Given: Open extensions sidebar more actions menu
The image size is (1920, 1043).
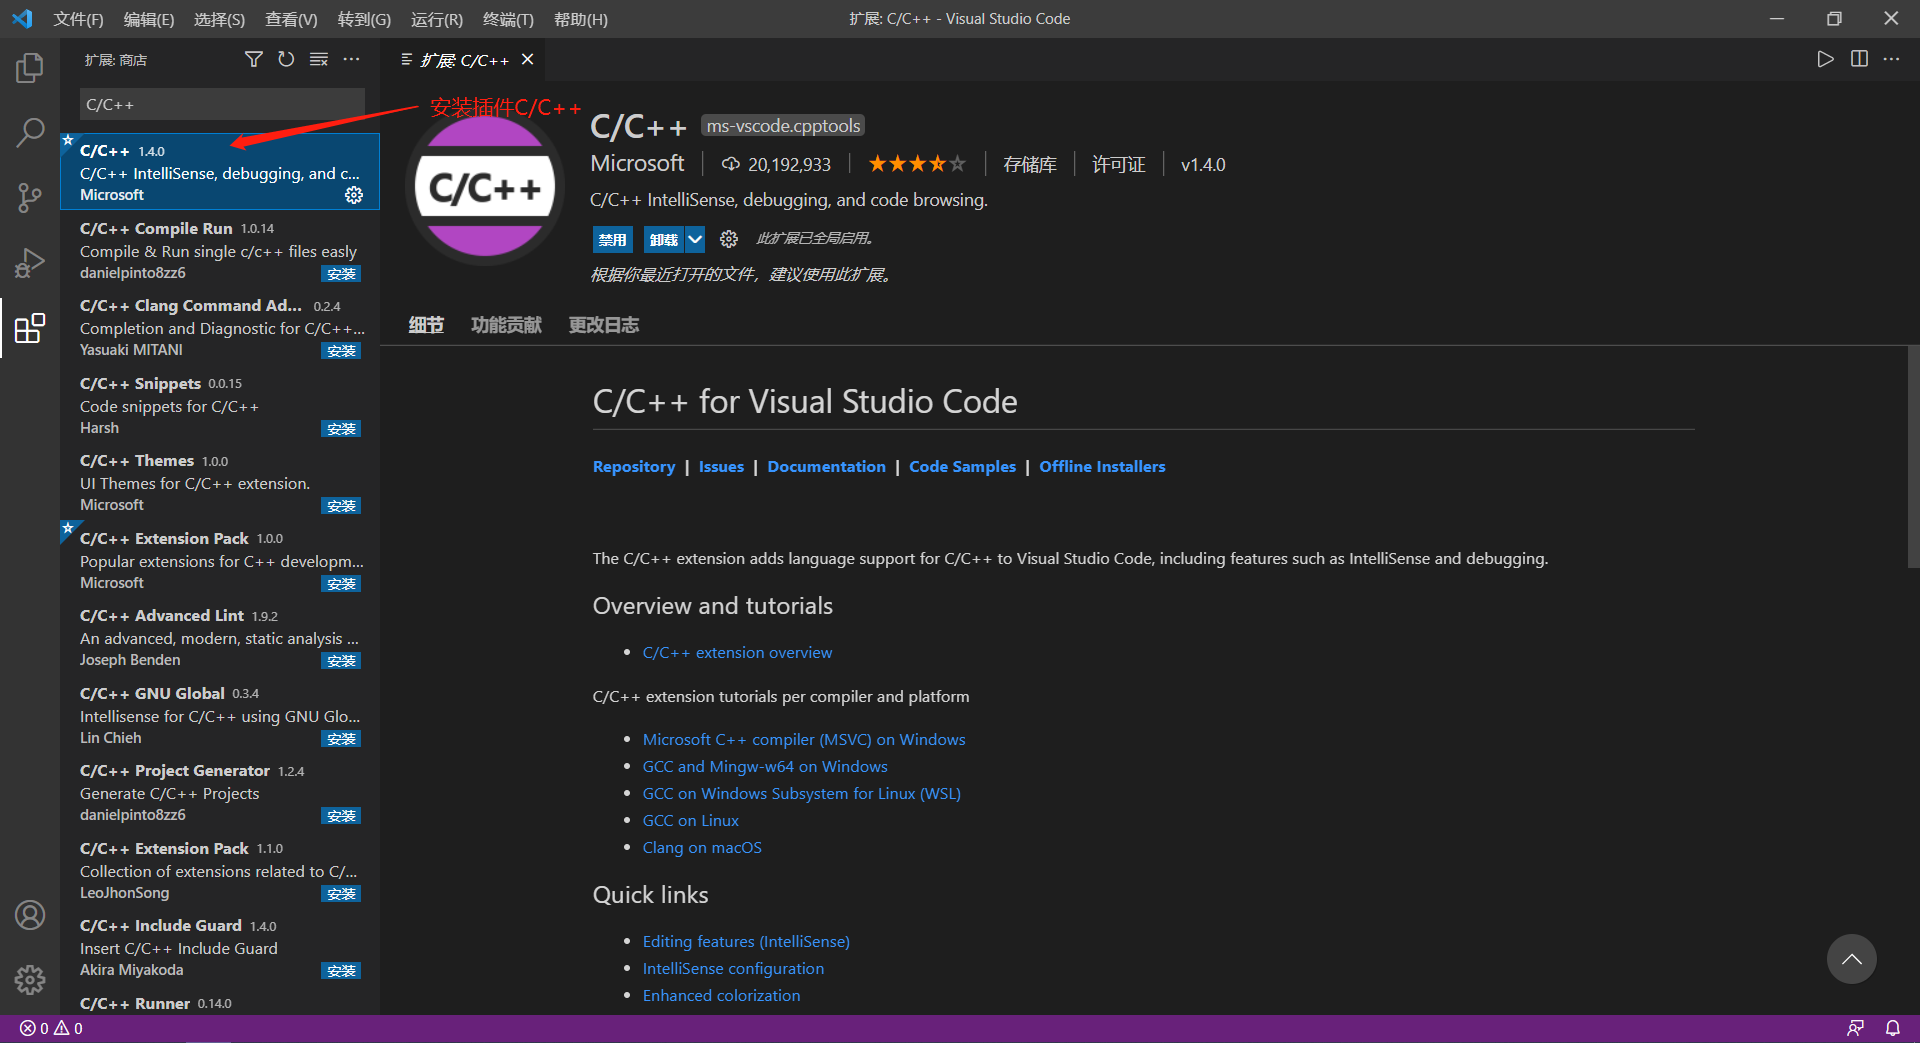Looking at the screenshot, I should pos(351,60).
